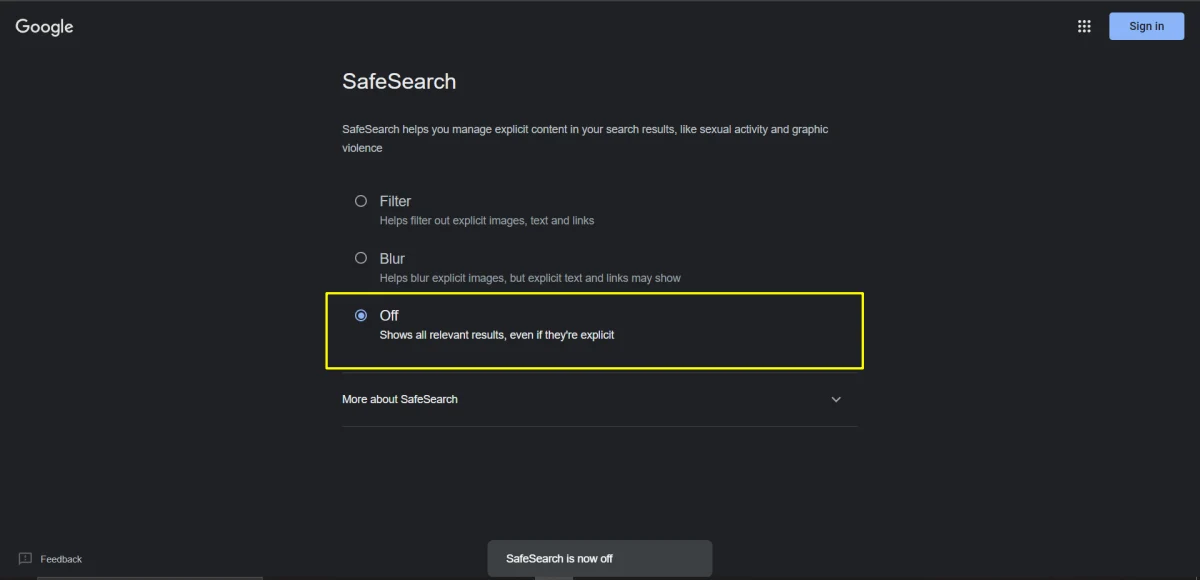The image size is (1200, 580).
Task: Click the SafeSearch page heading
Action: (399, 81)
